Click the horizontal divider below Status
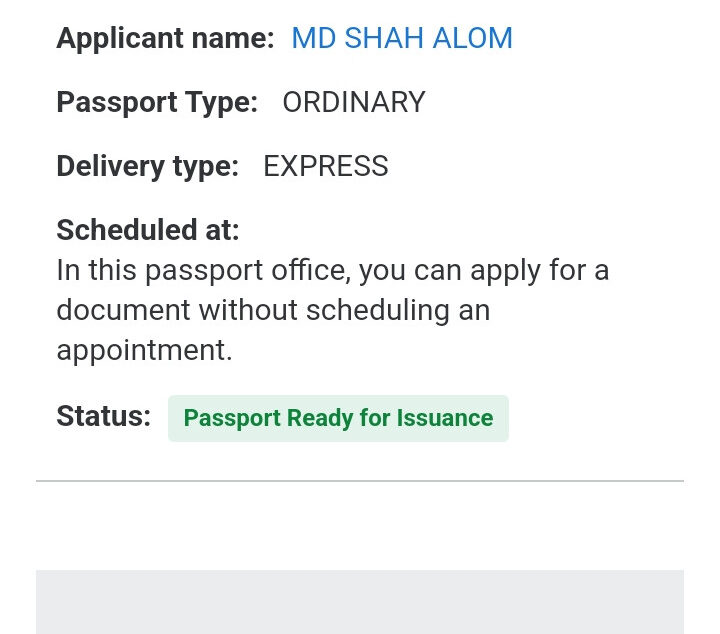Image resolution: width=720 pixels, height=634 pixels. click(x=360, y=481)
